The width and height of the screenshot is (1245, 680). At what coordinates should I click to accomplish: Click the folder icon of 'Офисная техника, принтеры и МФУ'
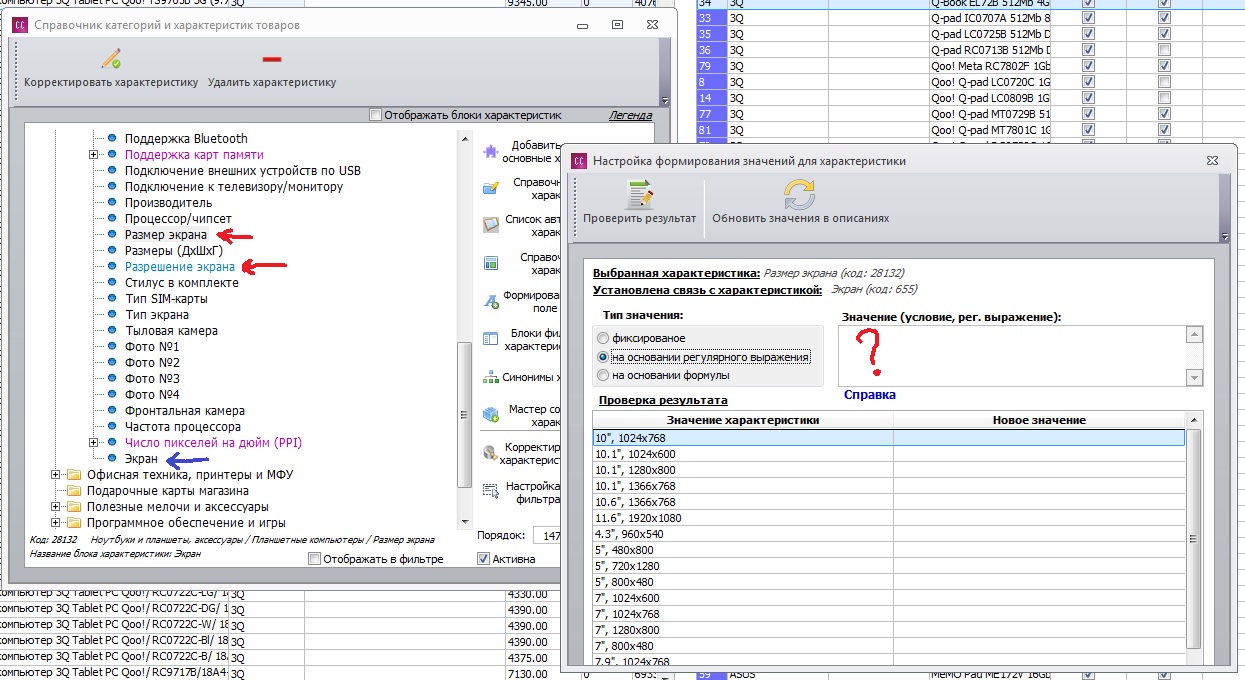[x=74, y=475]
